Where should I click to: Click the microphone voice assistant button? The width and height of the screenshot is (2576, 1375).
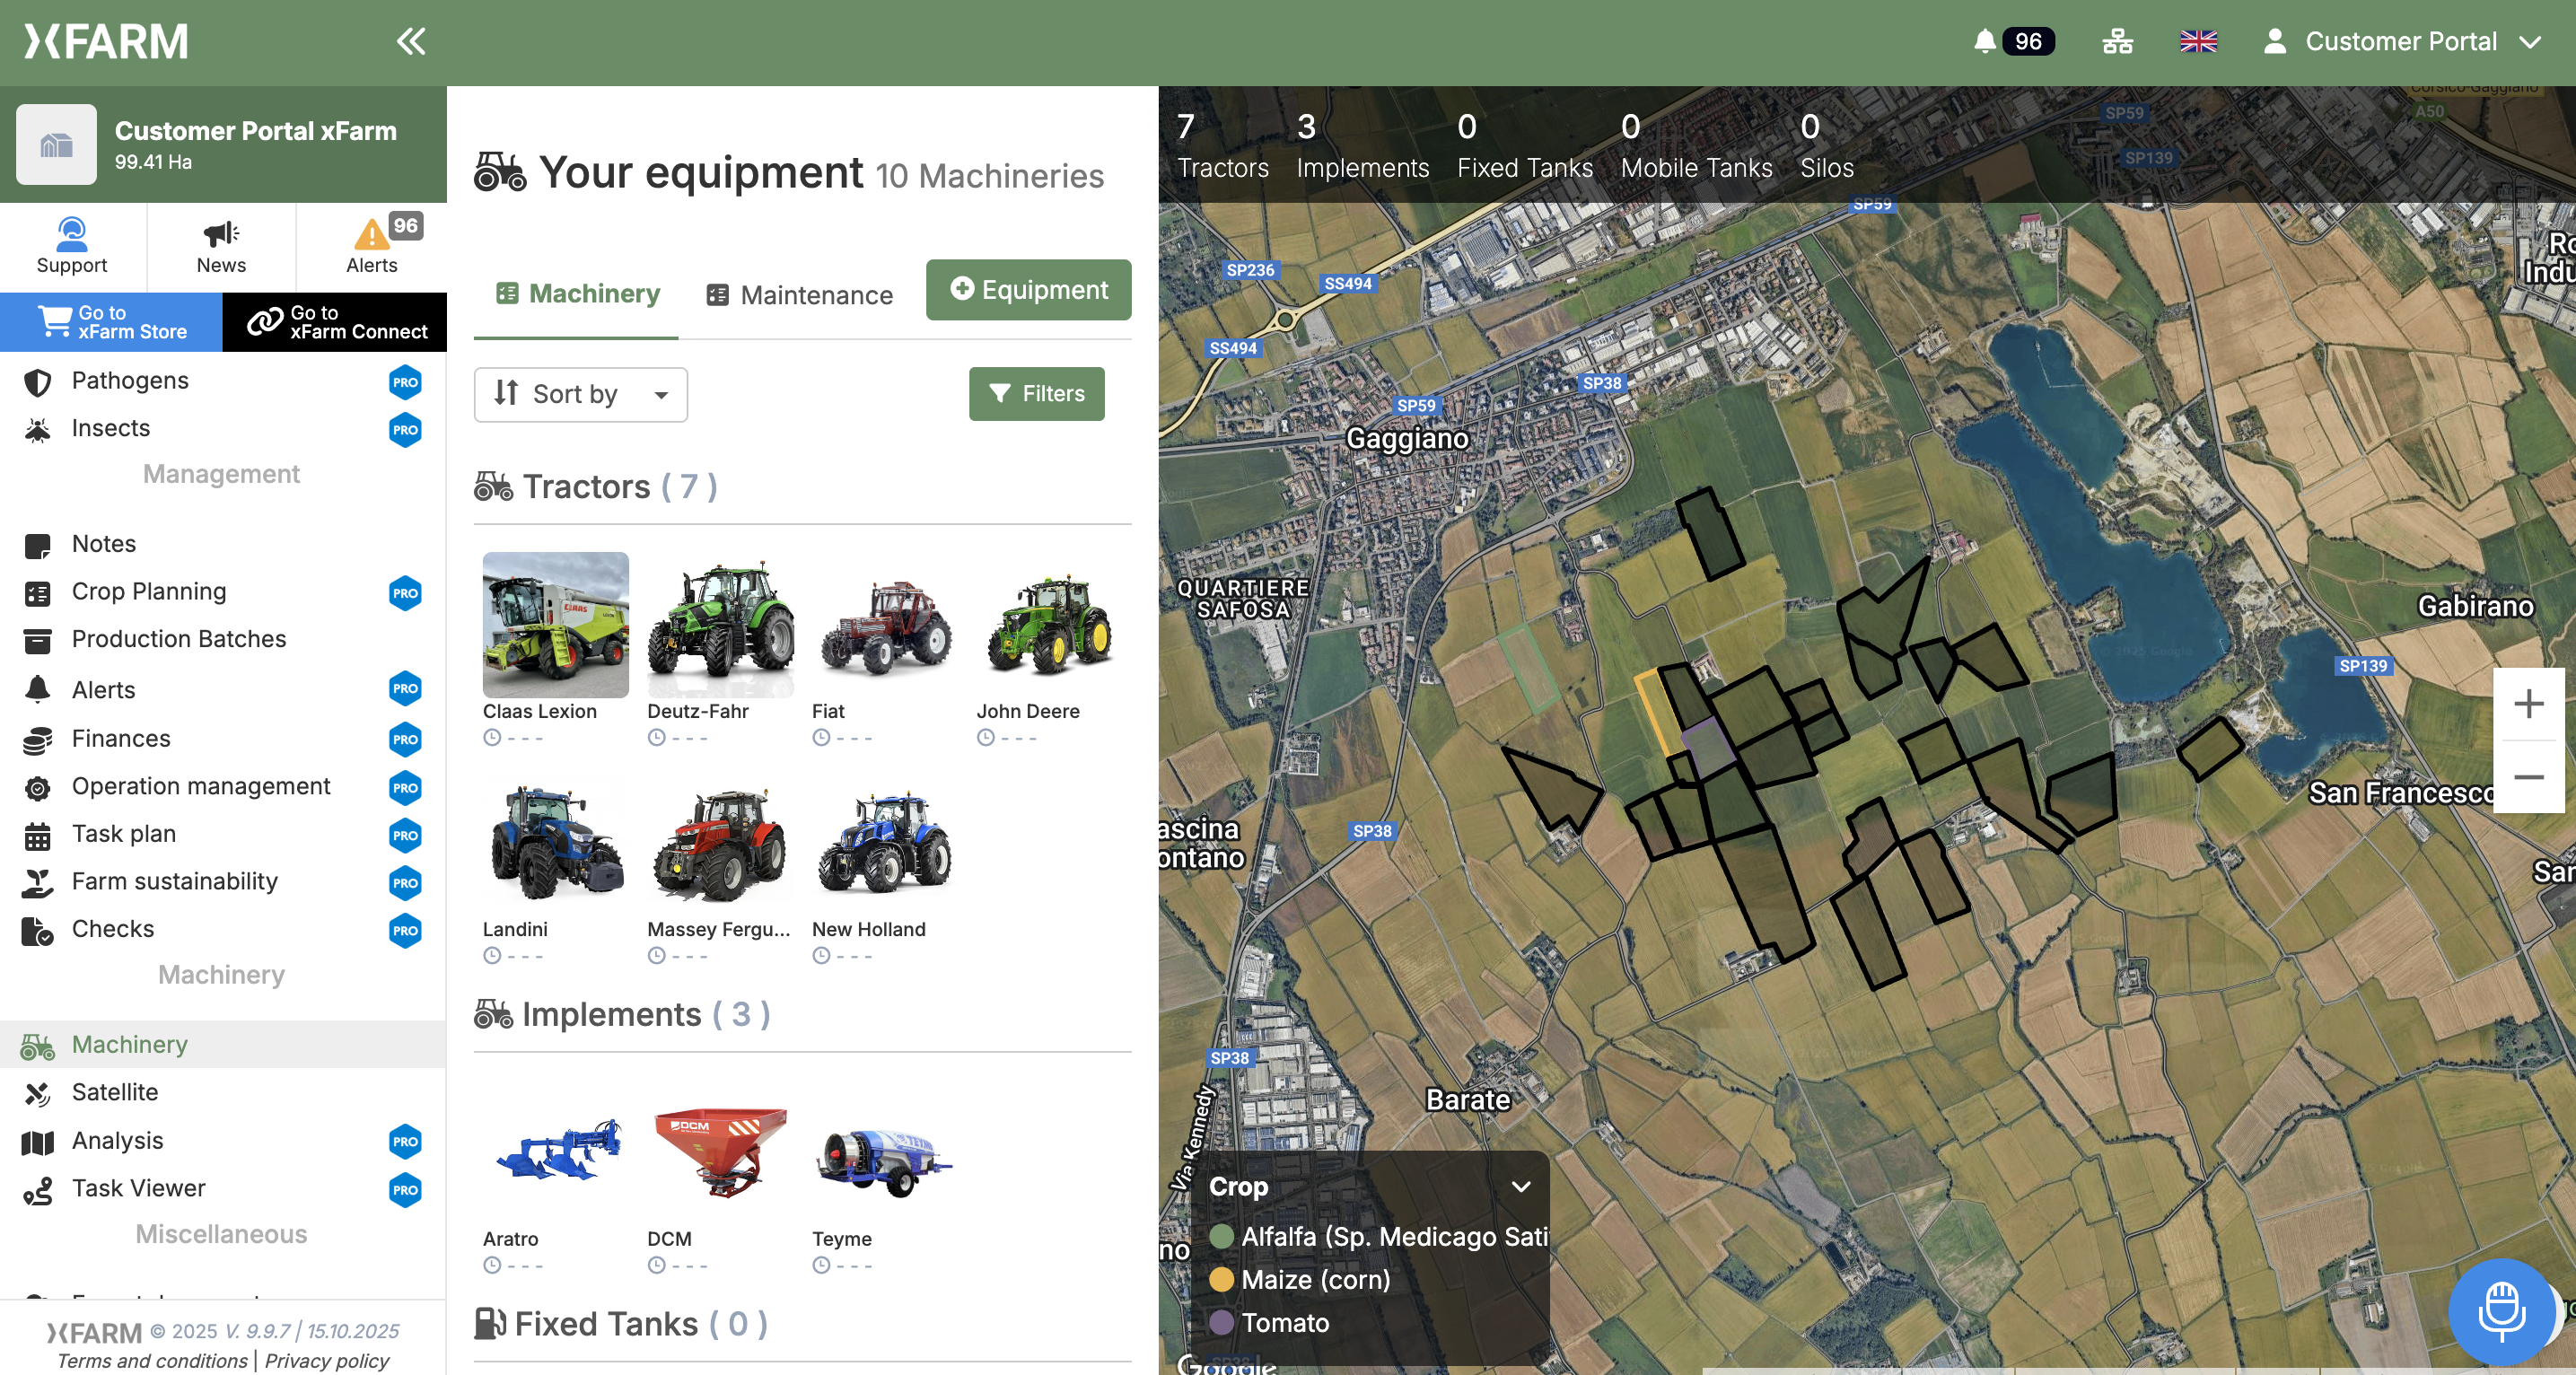pos(2501,1311)
